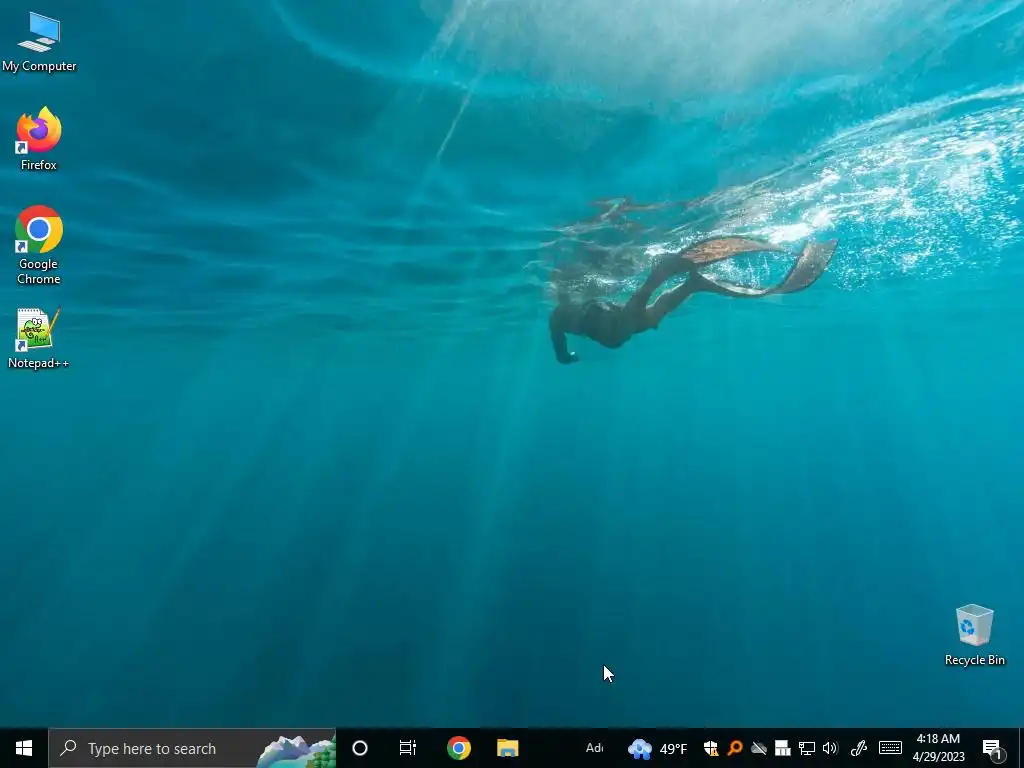This screenshot has height=768, width=1024.
Task: Open Windows Security shield tray icon
Action: click(x=711, y=748)
